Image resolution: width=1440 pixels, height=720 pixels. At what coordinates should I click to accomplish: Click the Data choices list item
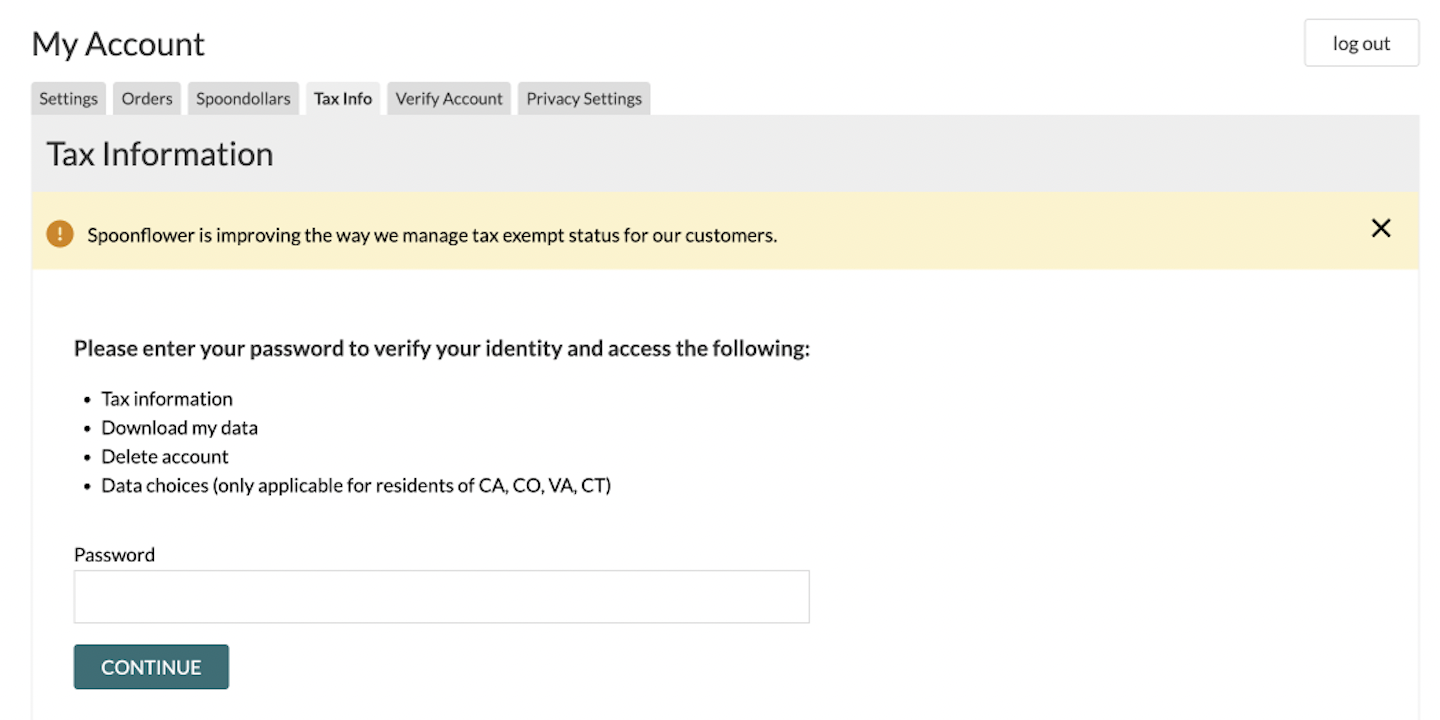point(355,485)
